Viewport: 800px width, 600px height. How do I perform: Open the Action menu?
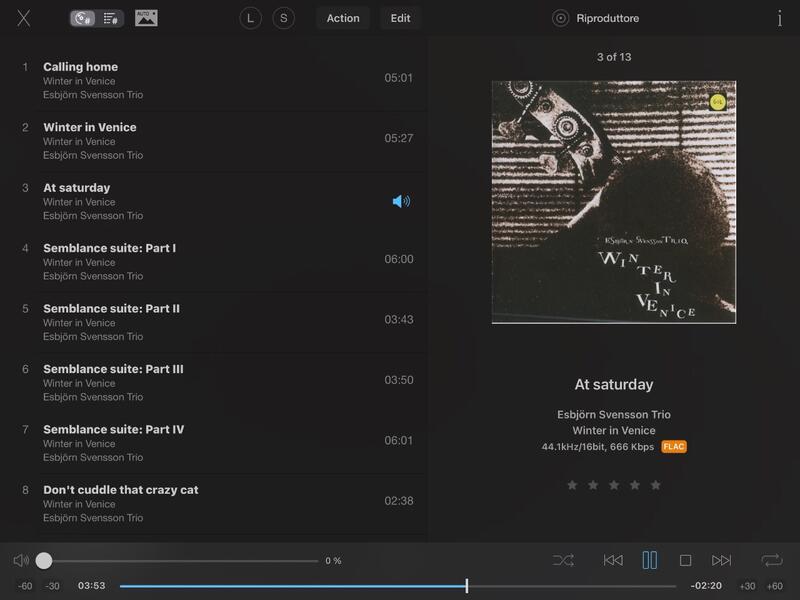[343, 18]
